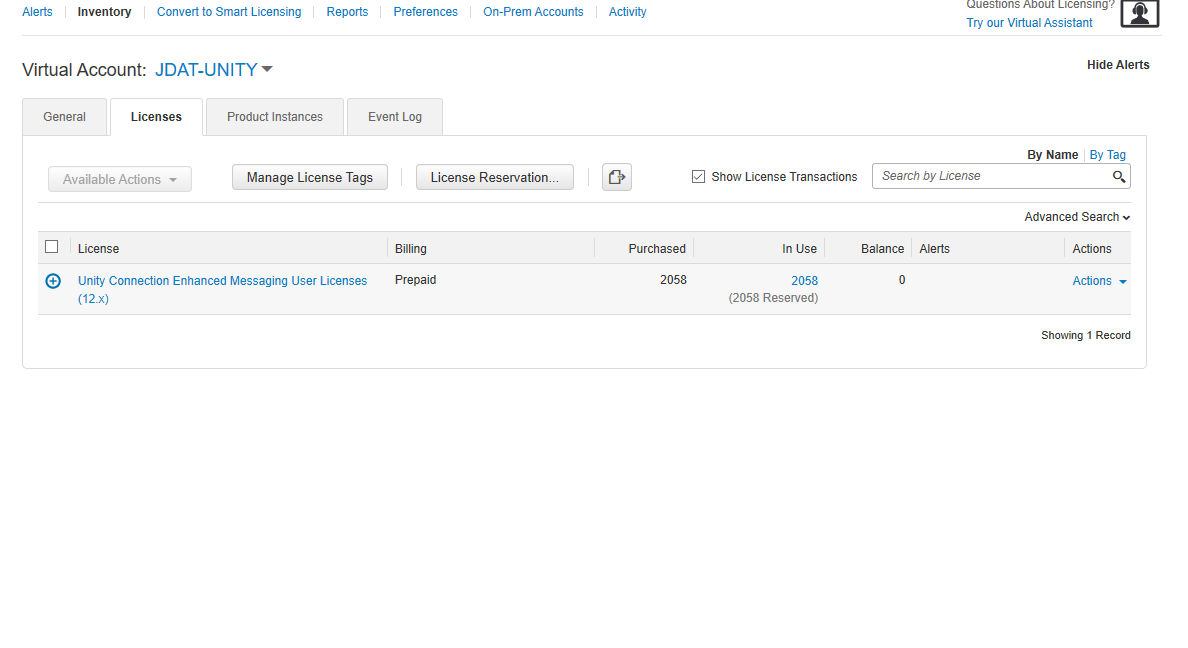Uncheck Show License Transactions
This screenshot has width=1188, height=648.
click(698, 176)
